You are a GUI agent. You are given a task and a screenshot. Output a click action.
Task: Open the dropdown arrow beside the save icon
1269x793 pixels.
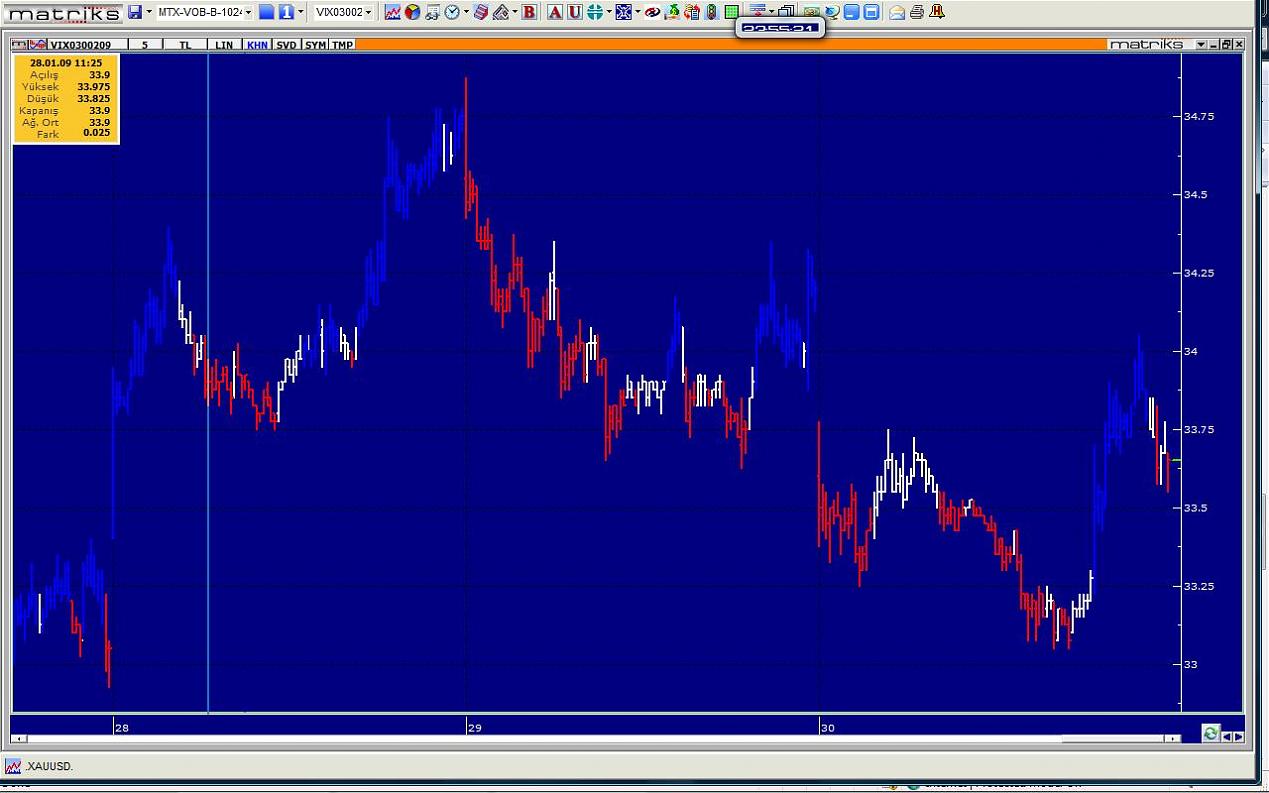pyautogui.click(x=149, y=12)
